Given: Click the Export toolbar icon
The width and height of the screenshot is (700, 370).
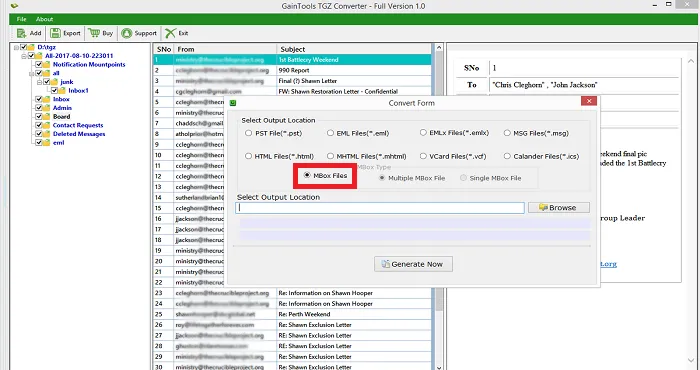Looking at the screenshot, I should pyautogui.click(x=55, y=33).
